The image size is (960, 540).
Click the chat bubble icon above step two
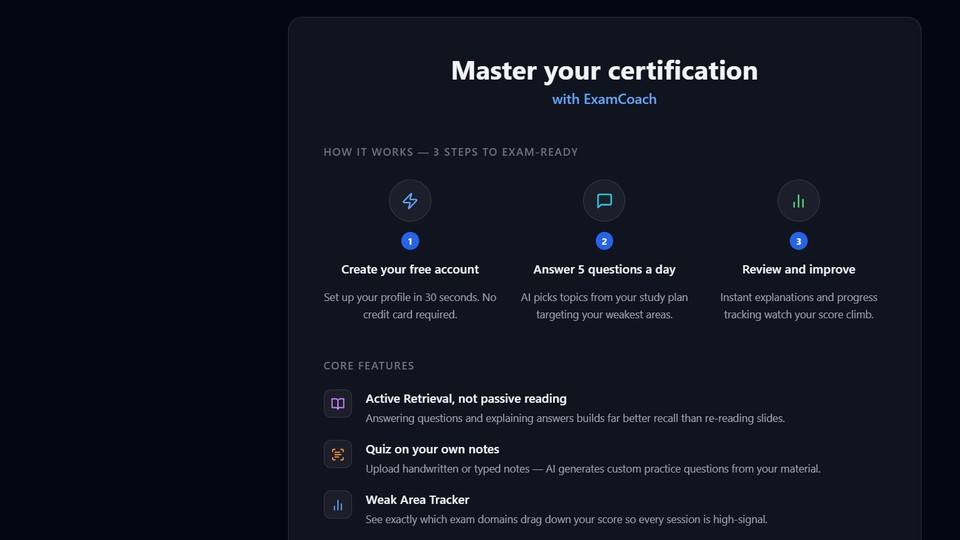click(x=604, y=201)
